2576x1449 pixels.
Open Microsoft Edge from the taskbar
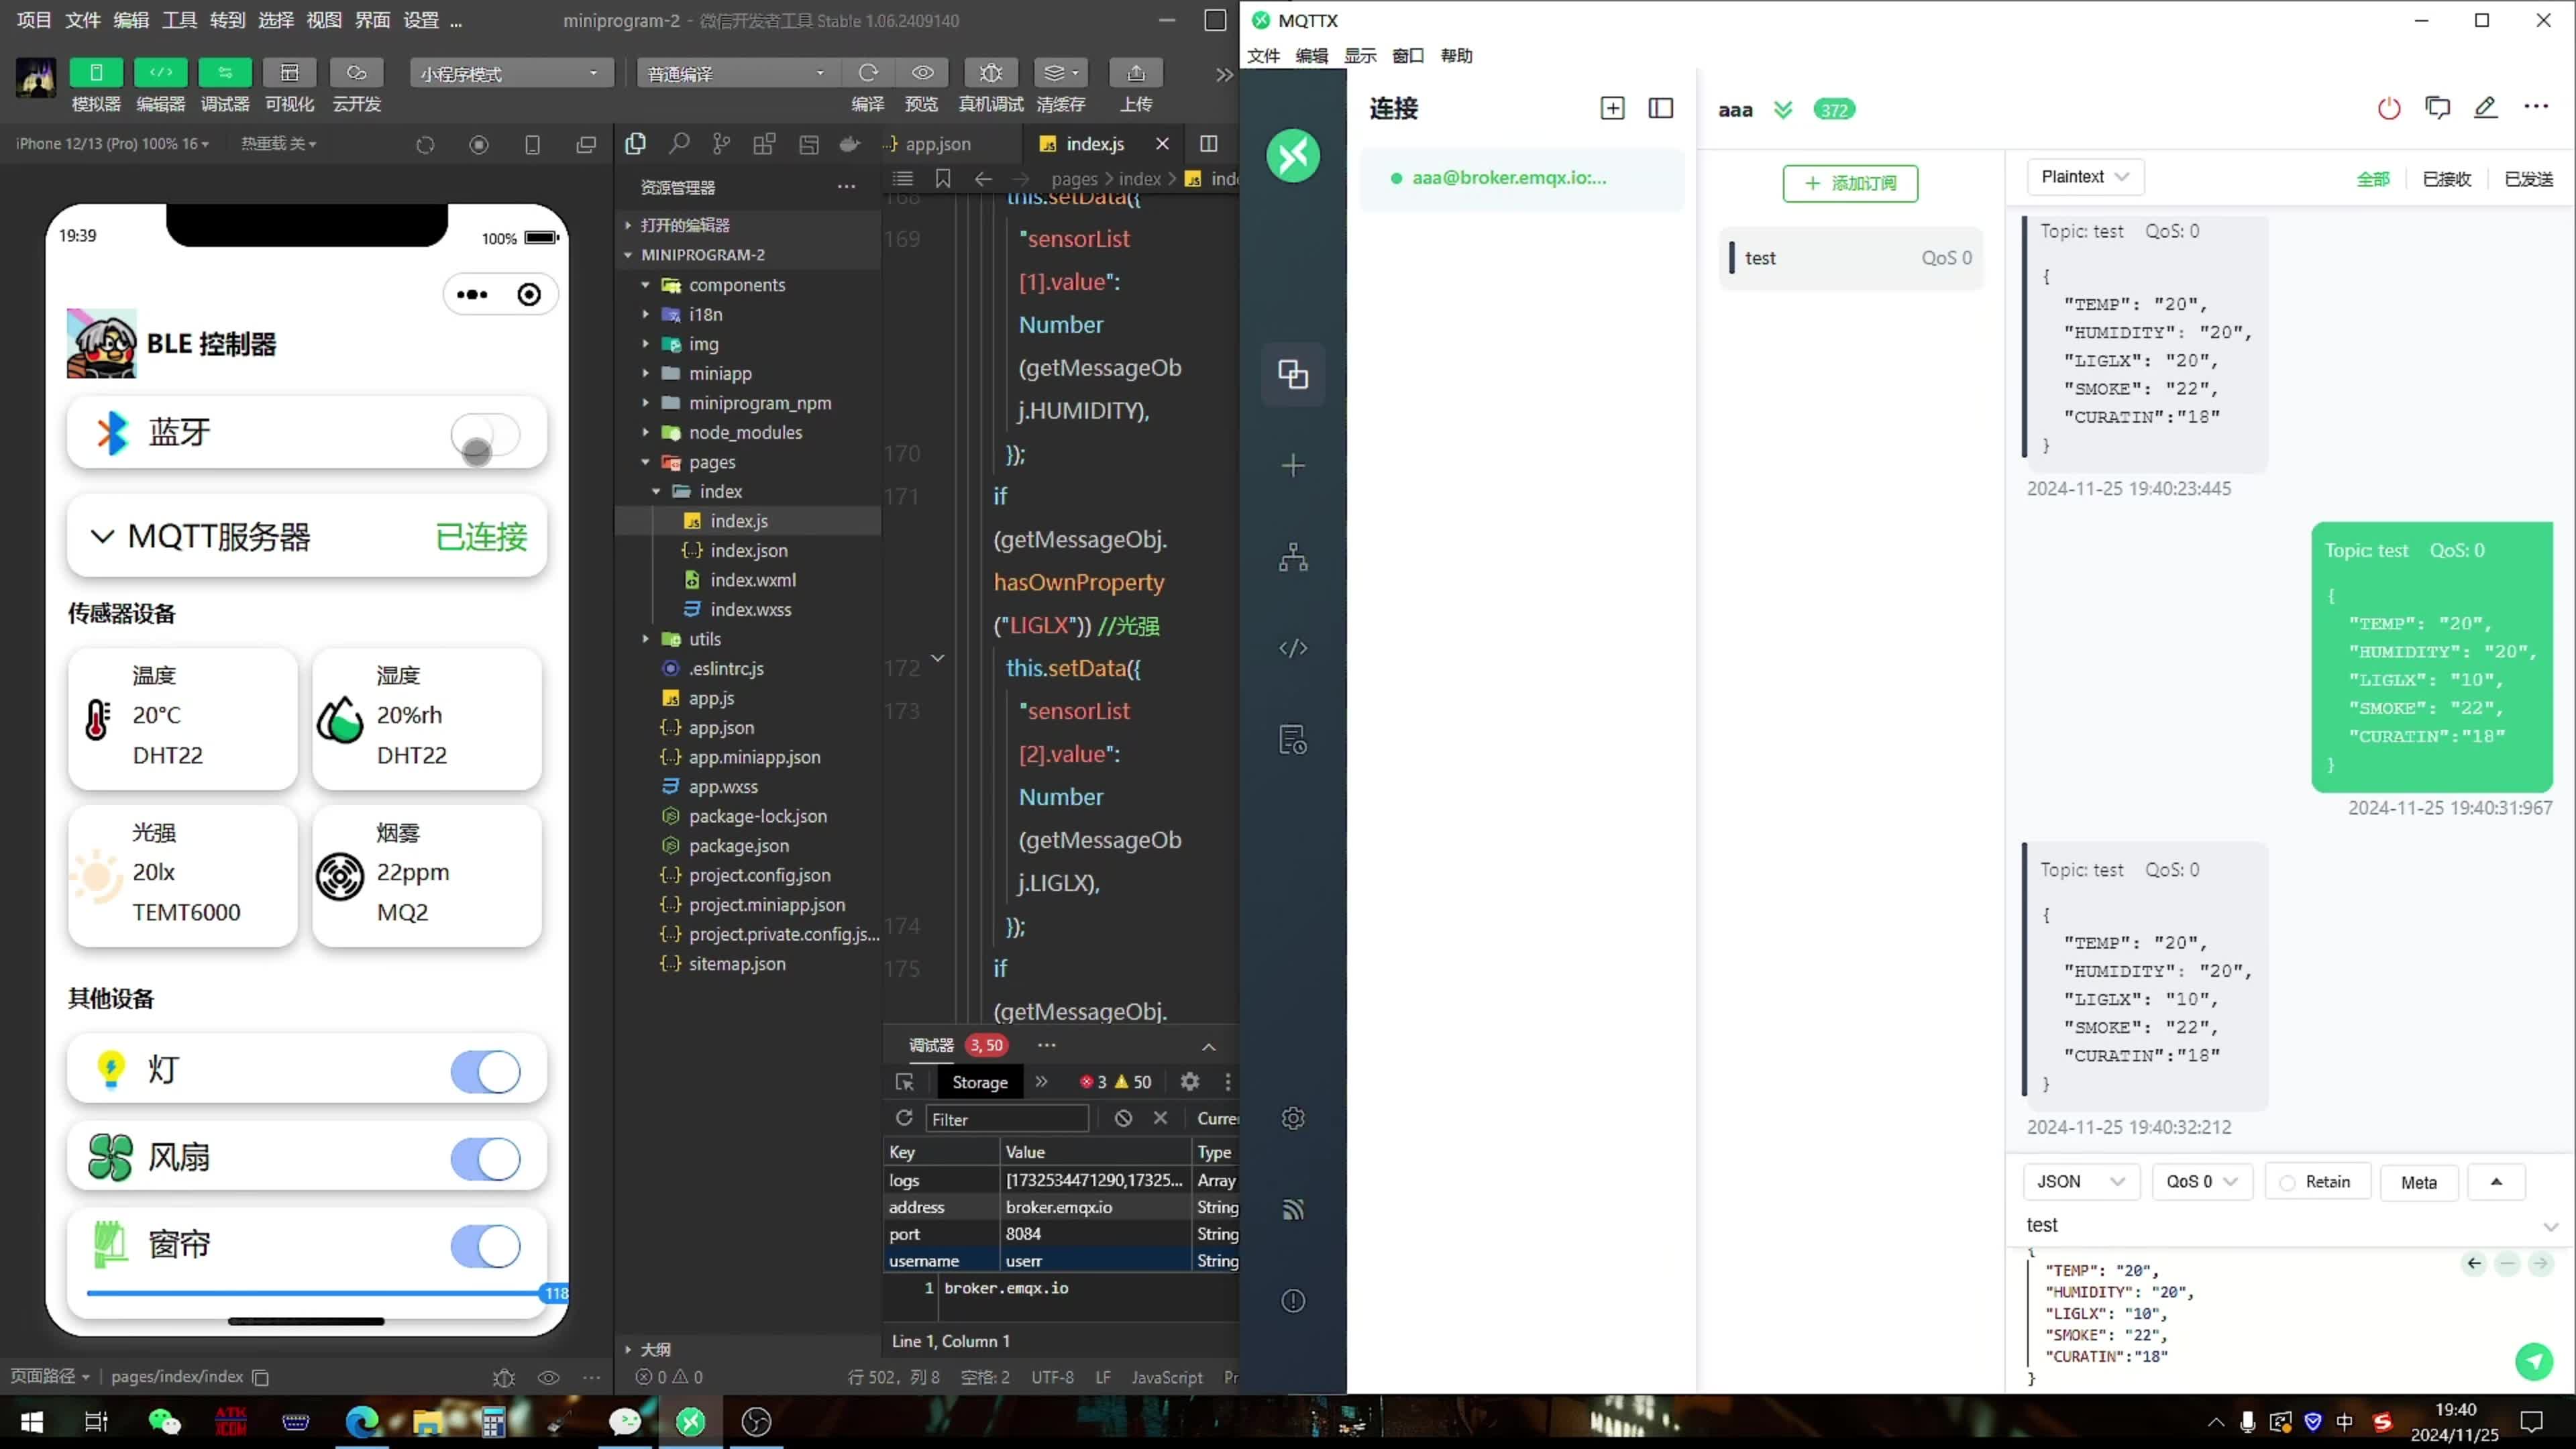point(362,1421)
